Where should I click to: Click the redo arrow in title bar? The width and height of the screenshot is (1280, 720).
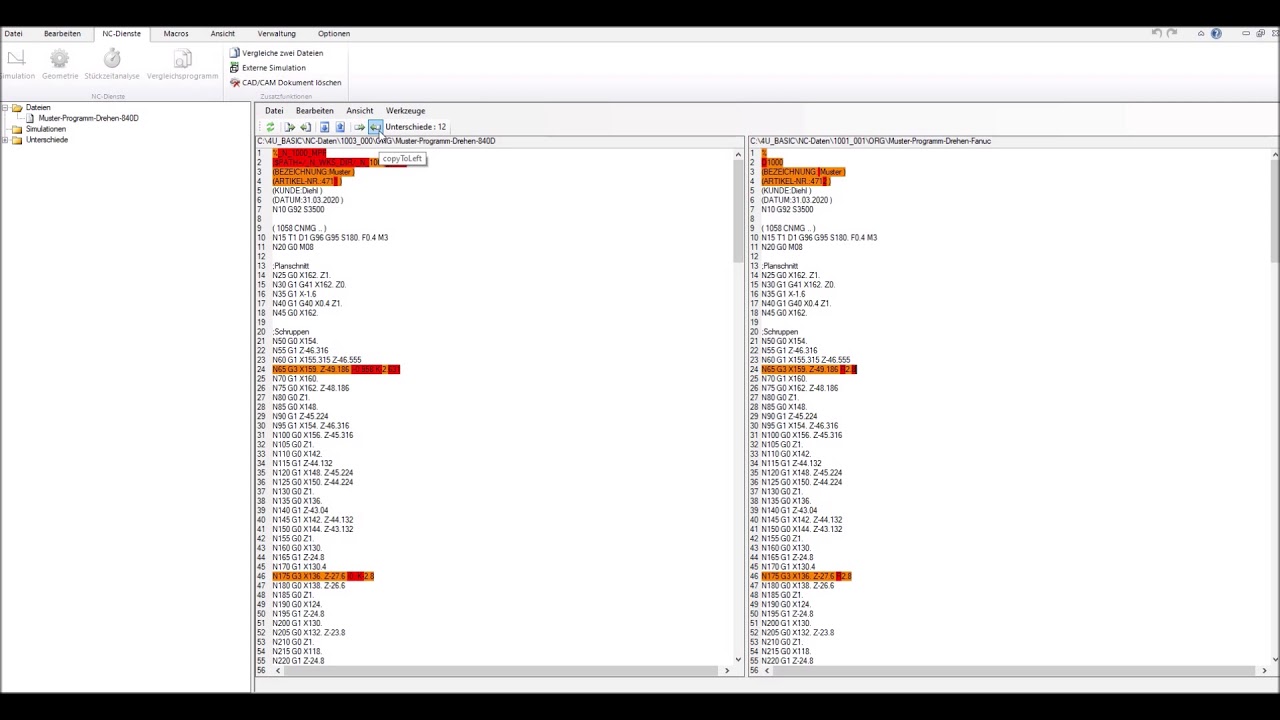click(x=1172, y=33)
